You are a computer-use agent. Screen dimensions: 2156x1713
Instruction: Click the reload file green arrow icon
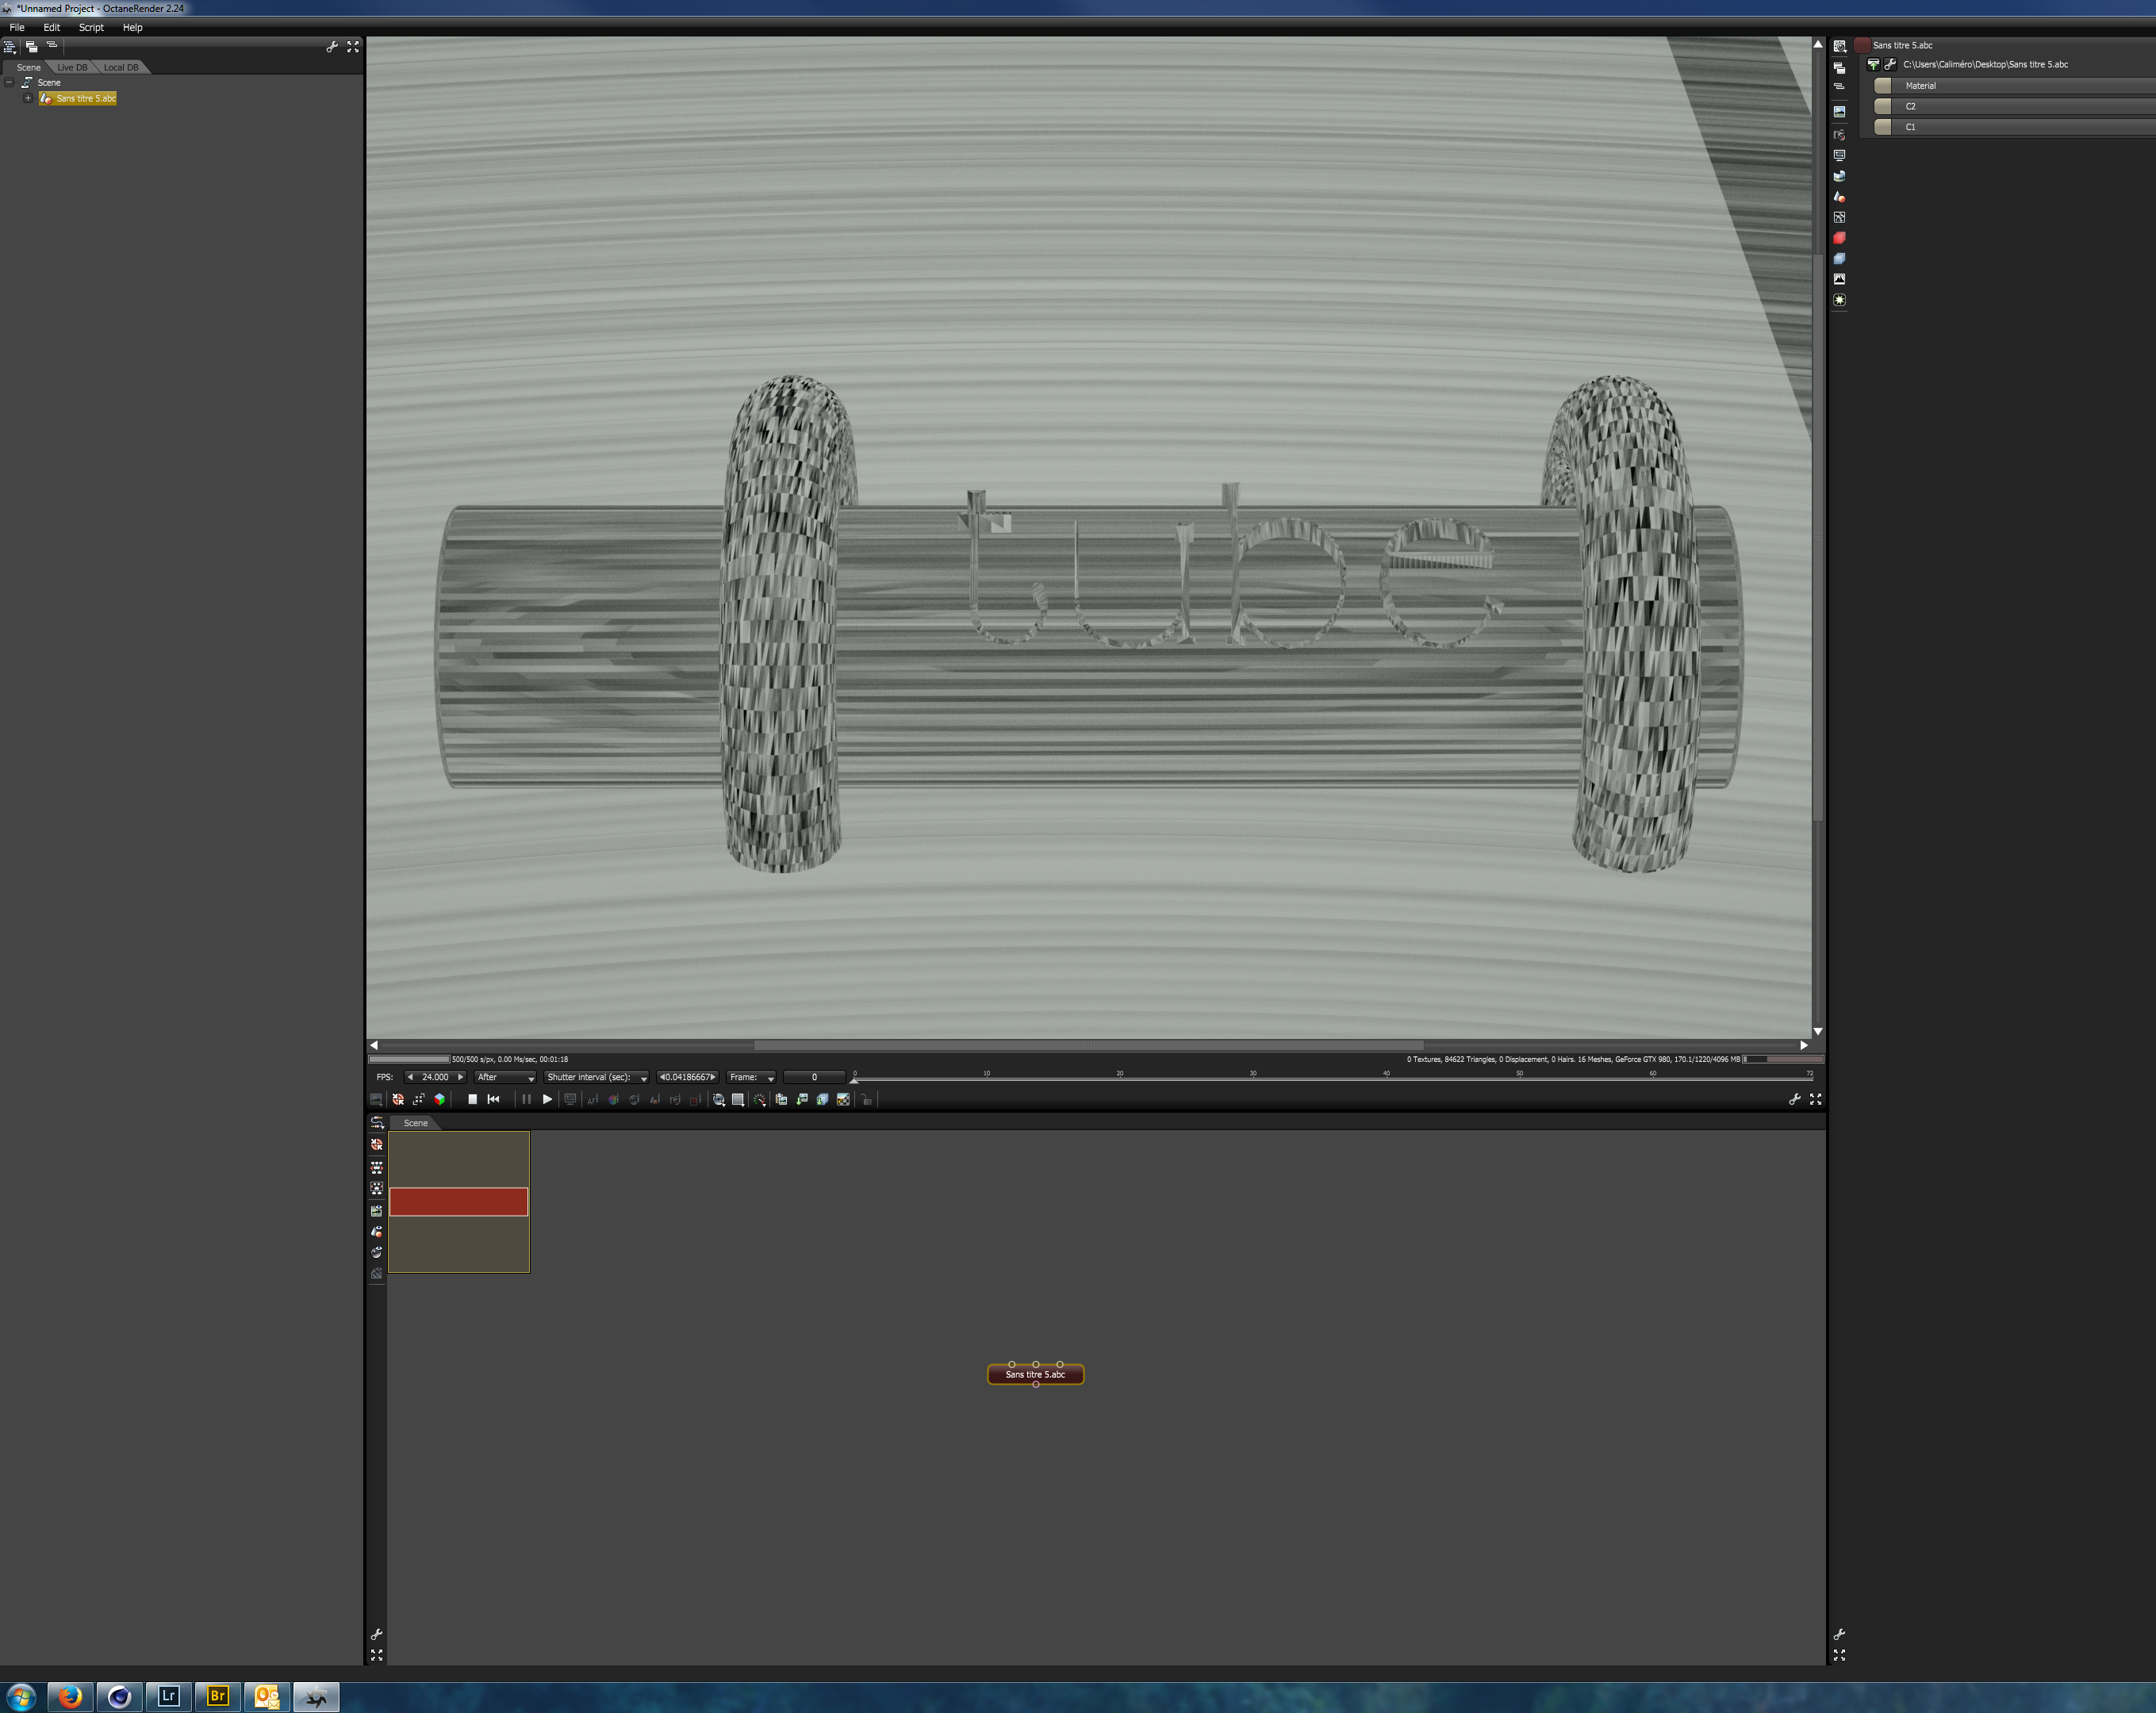pos(1873,64)
